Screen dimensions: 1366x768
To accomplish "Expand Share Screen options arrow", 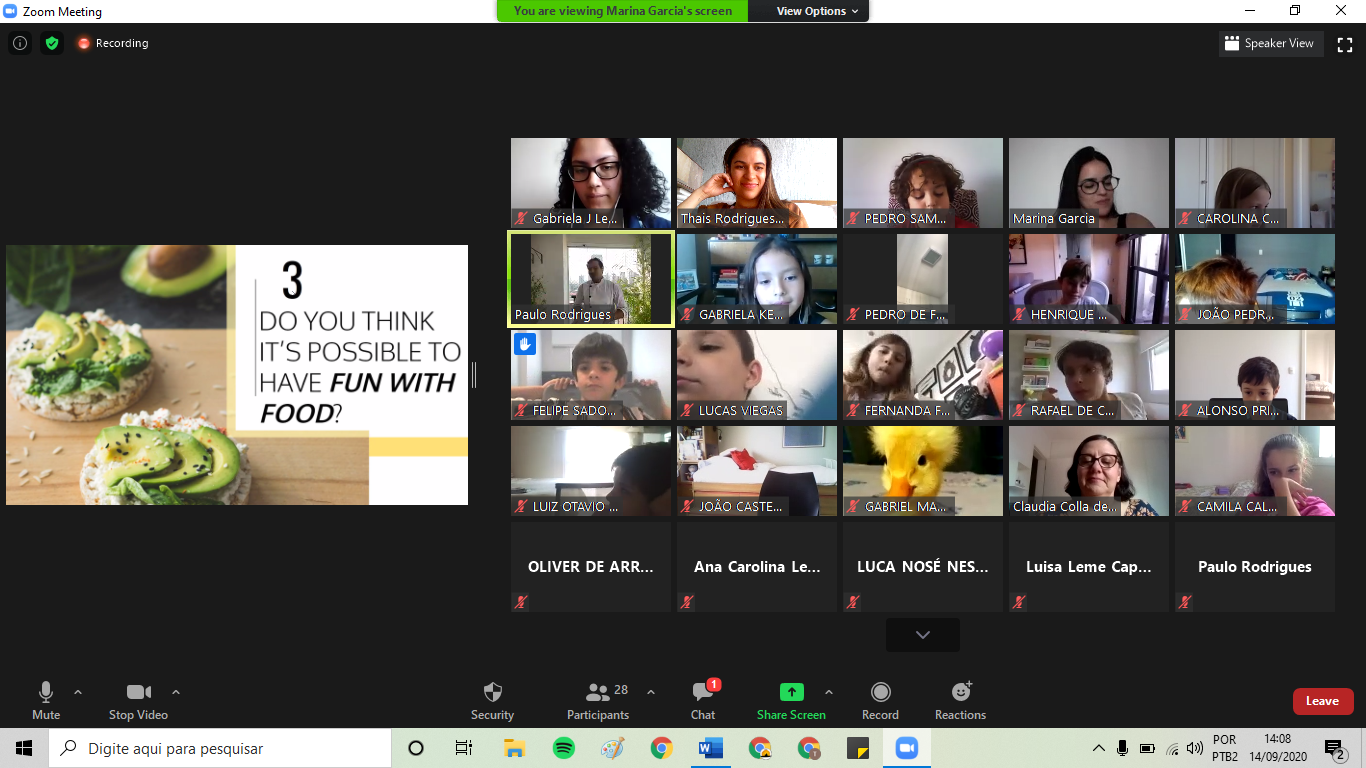I will [x=828, y=692].
